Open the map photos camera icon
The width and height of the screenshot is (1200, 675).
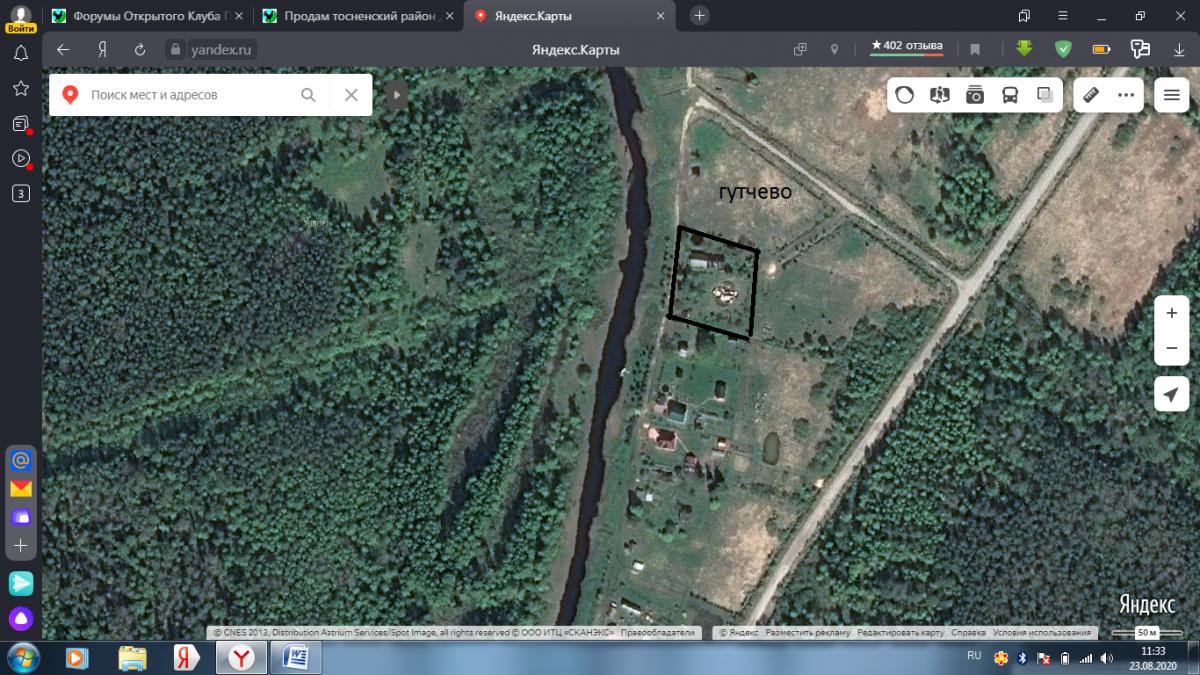(x=975, y=95)
